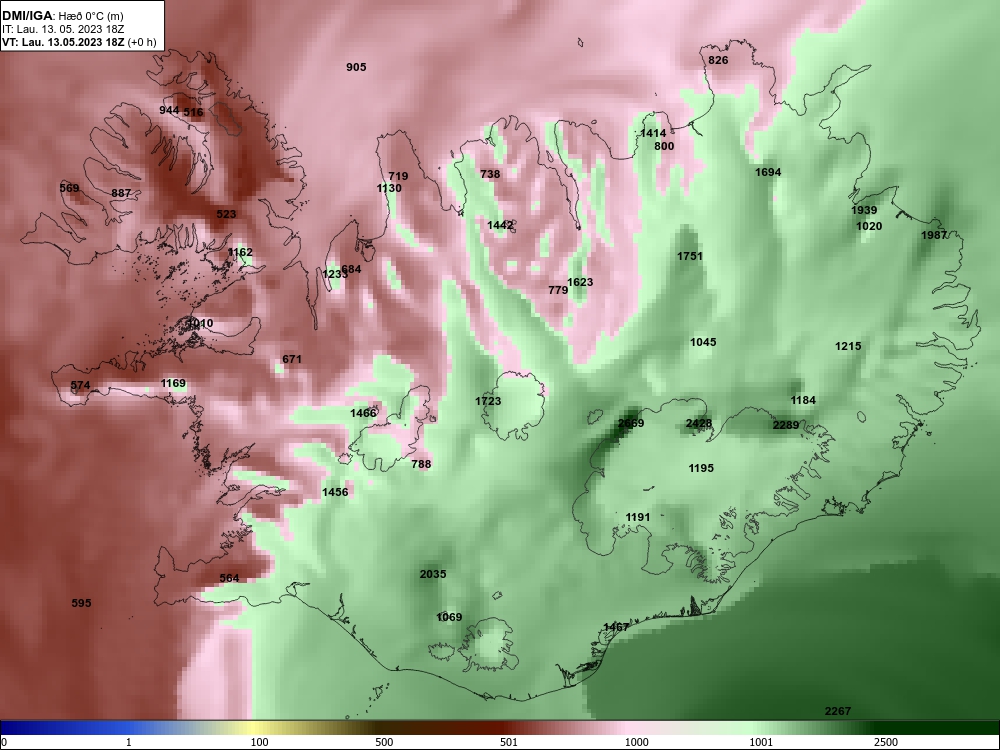Pick the 1694 value in the northeast
The width and height of the screenshot is (1000, 750).
(768, 172)
